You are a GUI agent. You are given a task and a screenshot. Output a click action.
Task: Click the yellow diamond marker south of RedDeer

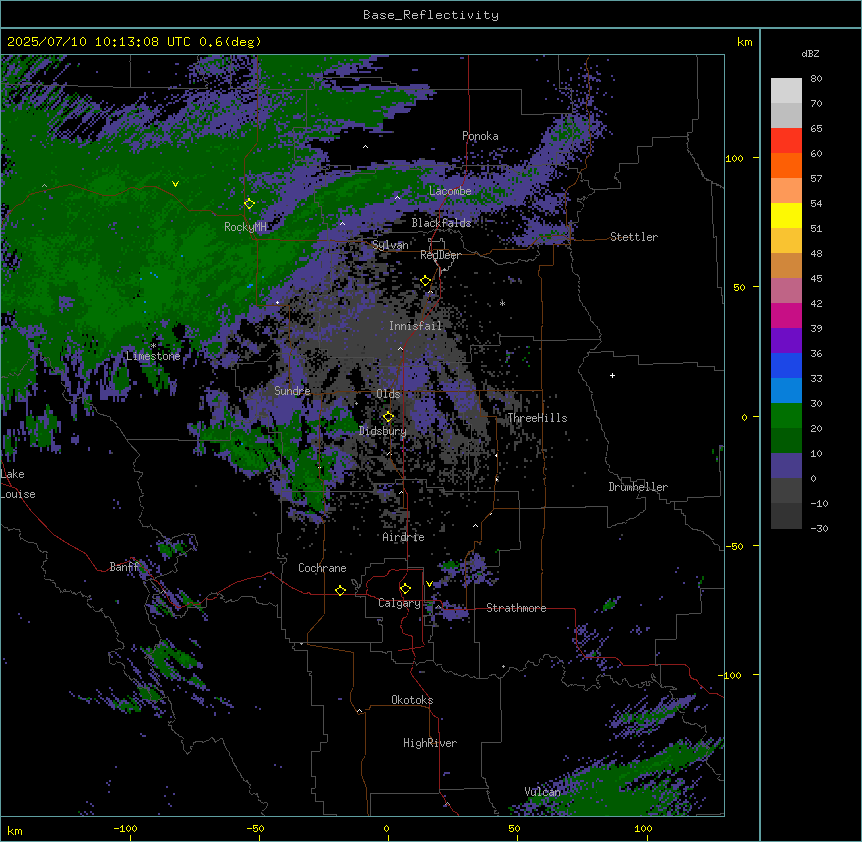click(x=426, y=281)
